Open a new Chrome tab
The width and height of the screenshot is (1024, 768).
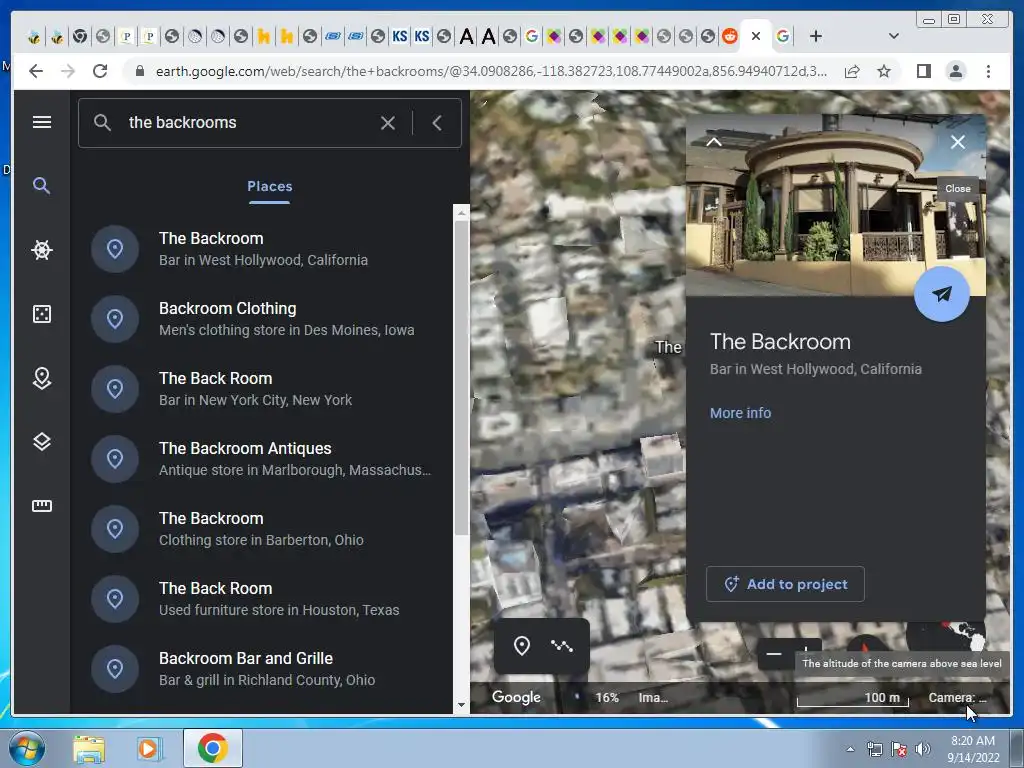[x=816, y=37]
